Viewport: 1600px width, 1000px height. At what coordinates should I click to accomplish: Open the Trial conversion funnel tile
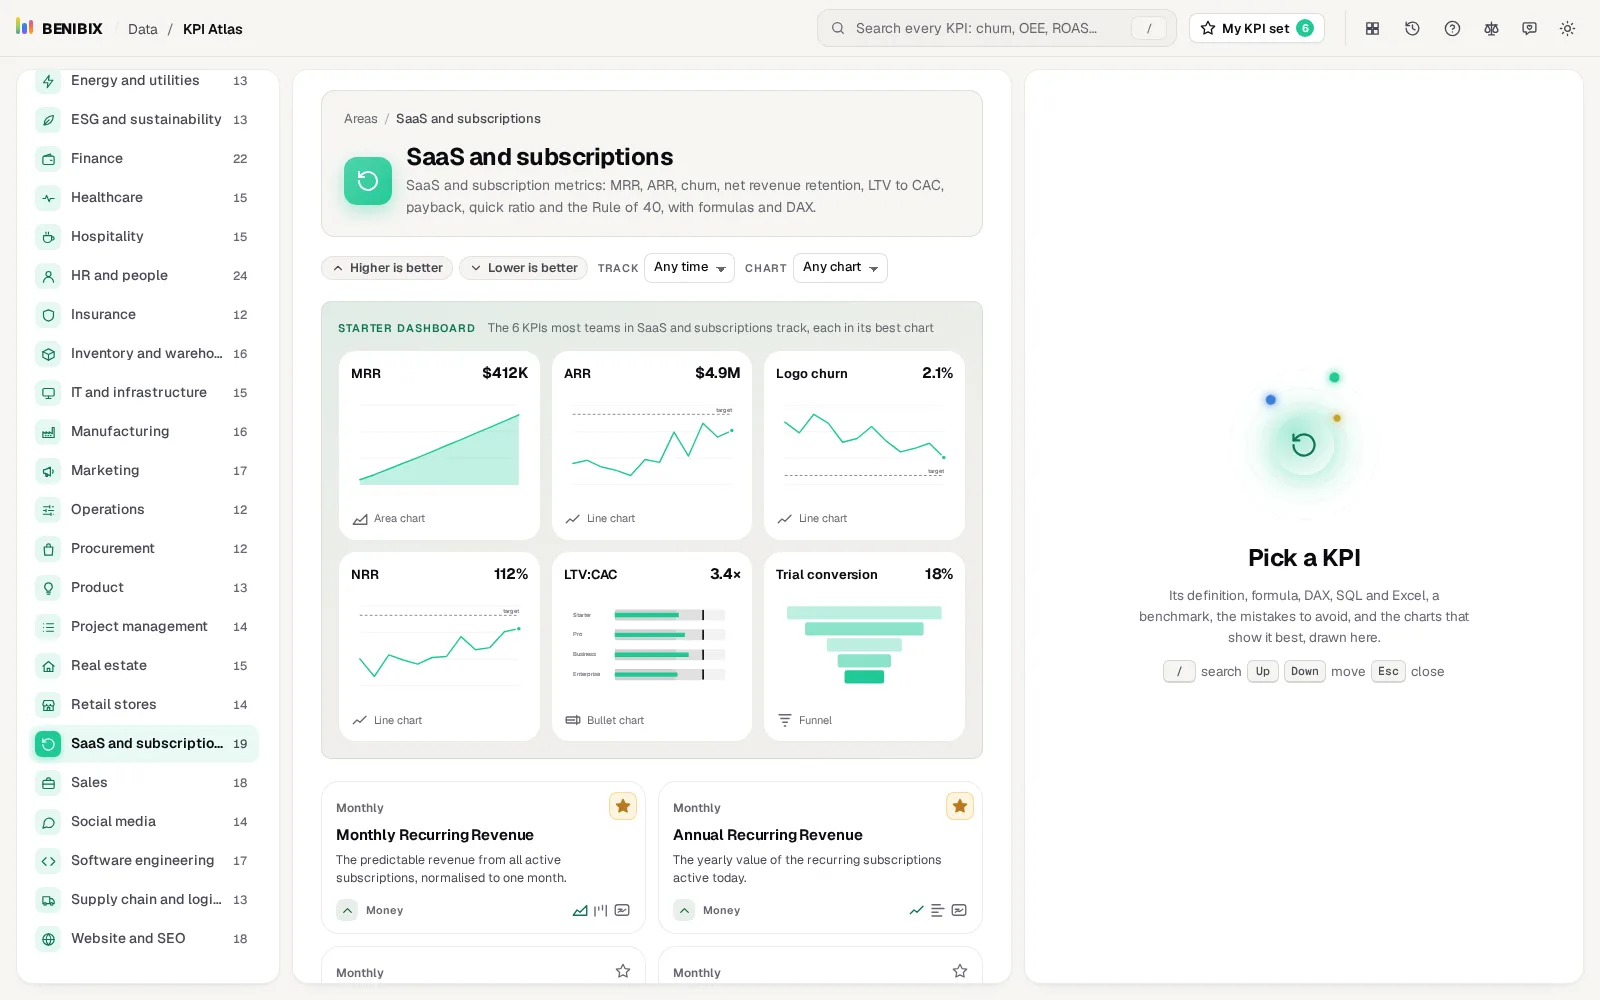pyautogui.click(x=864, y=647)
